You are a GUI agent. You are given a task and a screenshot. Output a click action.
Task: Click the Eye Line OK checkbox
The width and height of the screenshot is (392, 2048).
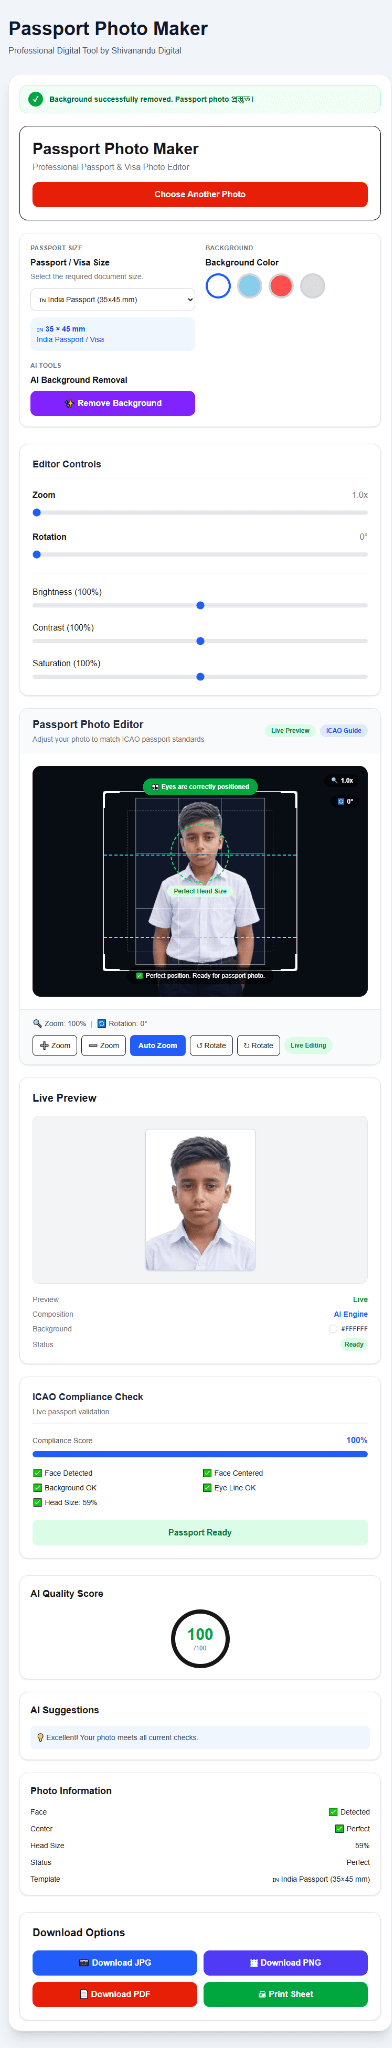point(207,1488)
